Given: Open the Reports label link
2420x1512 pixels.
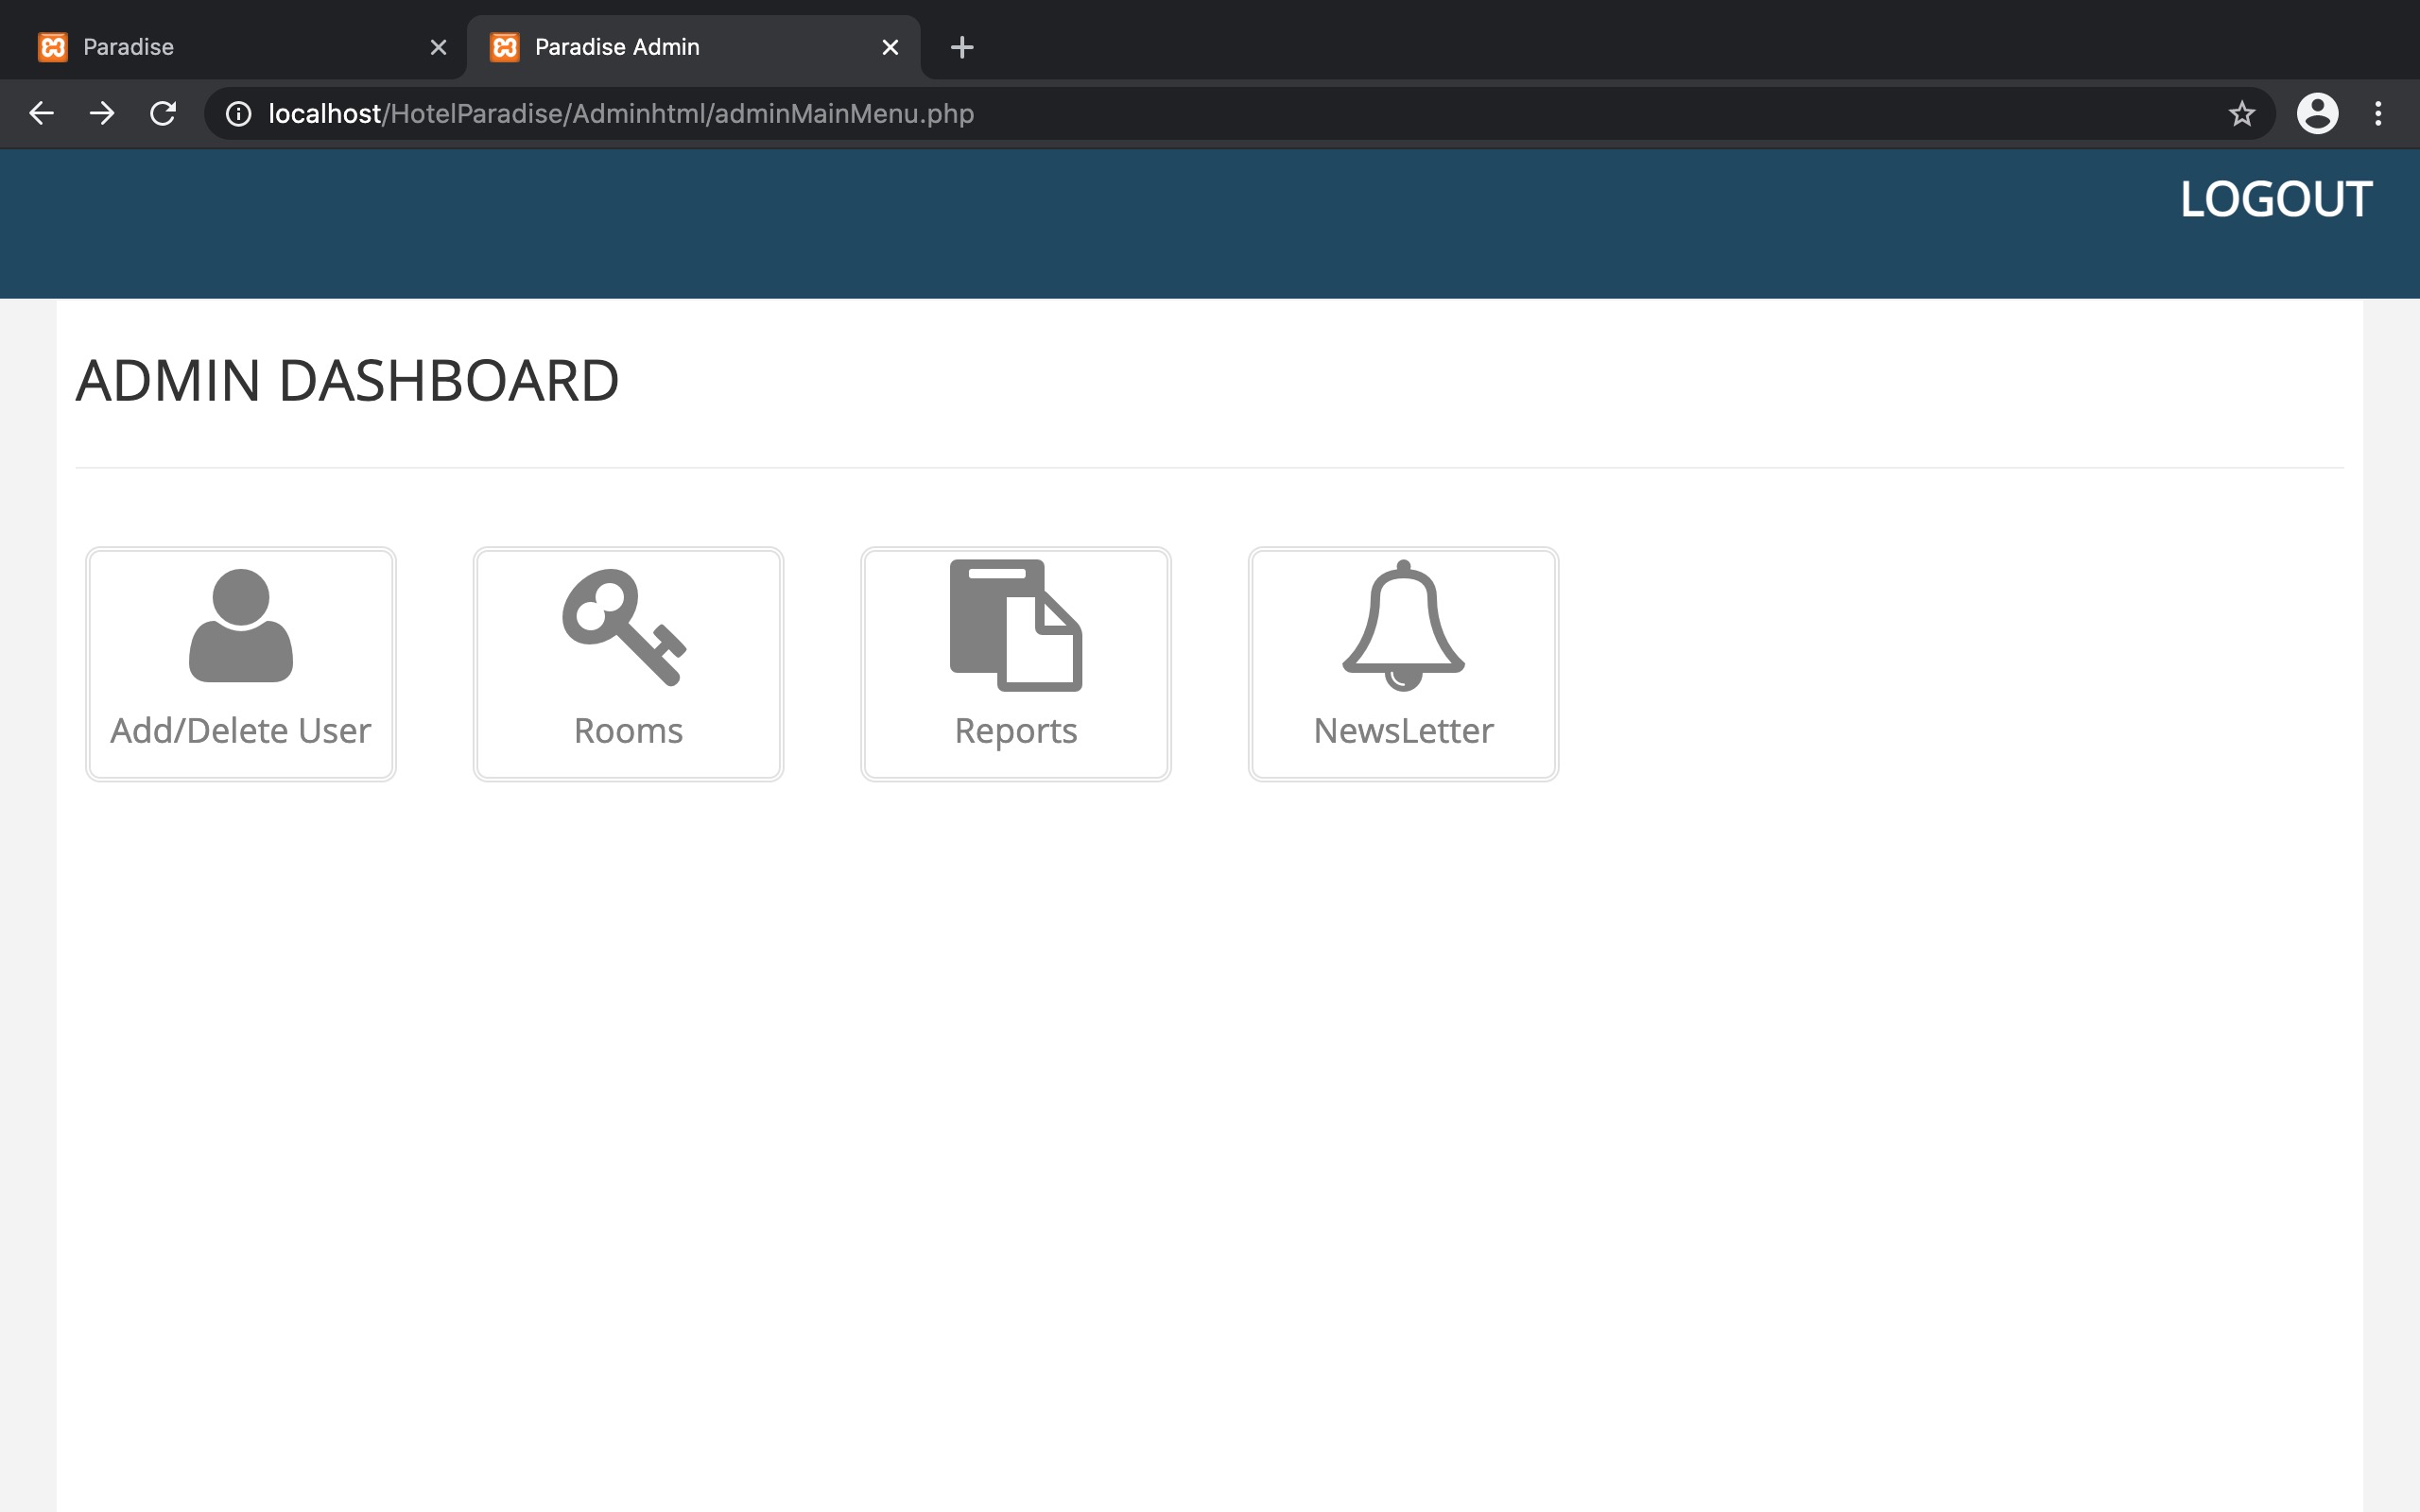Looking at the screenshot, I should pyautogui.click(x=1016, y=731).
